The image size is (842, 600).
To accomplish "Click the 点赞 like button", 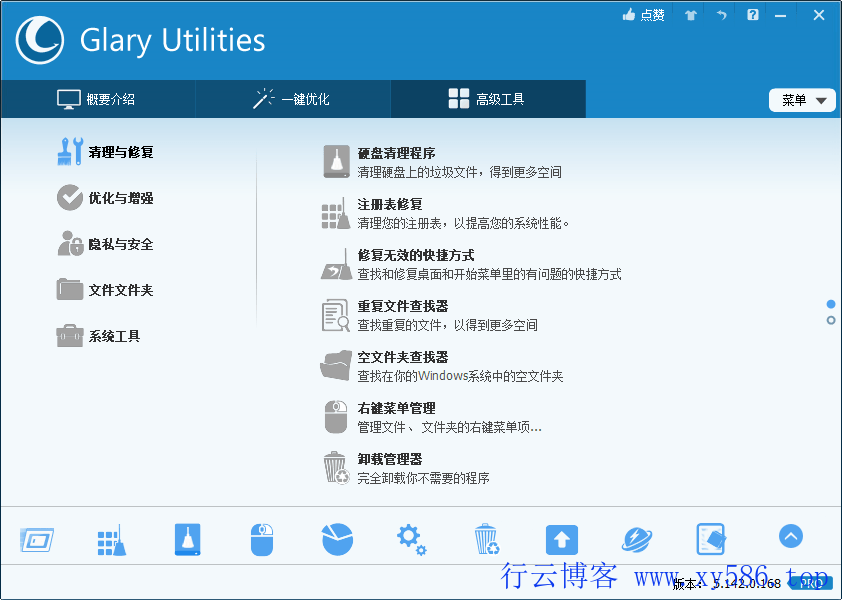I will click(643, 15).
